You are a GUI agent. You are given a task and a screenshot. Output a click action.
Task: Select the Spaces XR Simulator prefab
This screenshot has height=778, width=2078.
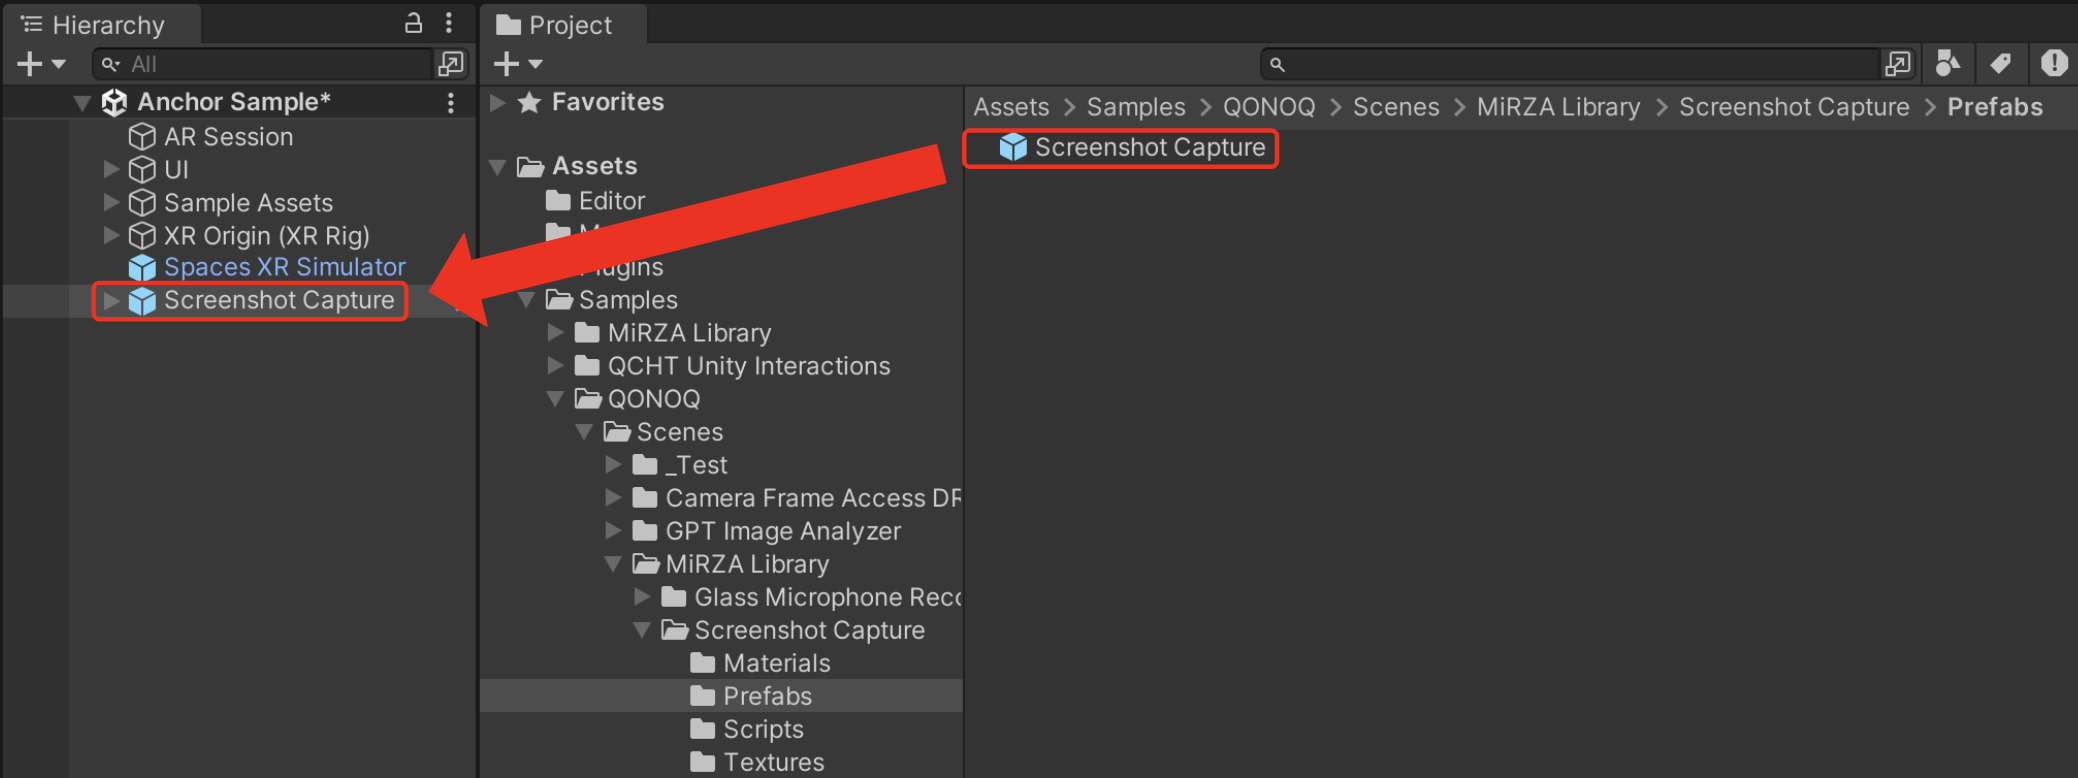(284, 267)
